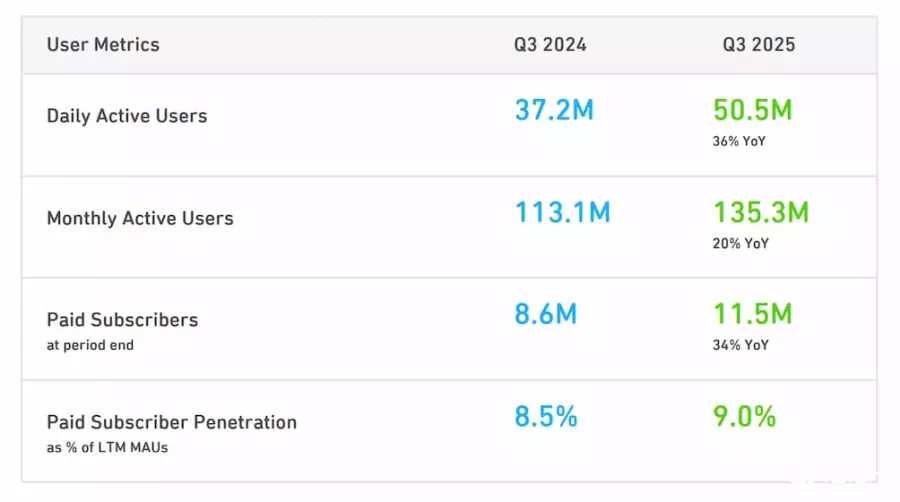Click the 135.3M monthly users value
The height and width of the screenshot is (502, 900).
(x=761, y=212)
